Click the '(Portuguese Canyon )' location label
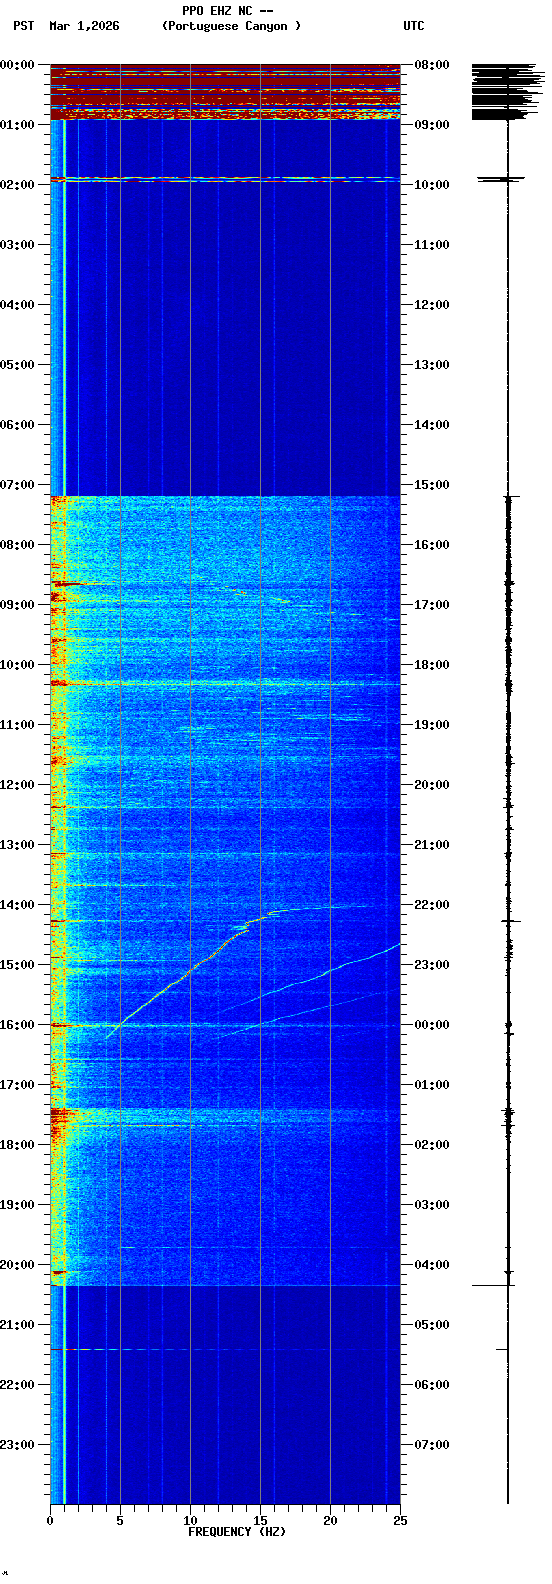 (231, 26)
